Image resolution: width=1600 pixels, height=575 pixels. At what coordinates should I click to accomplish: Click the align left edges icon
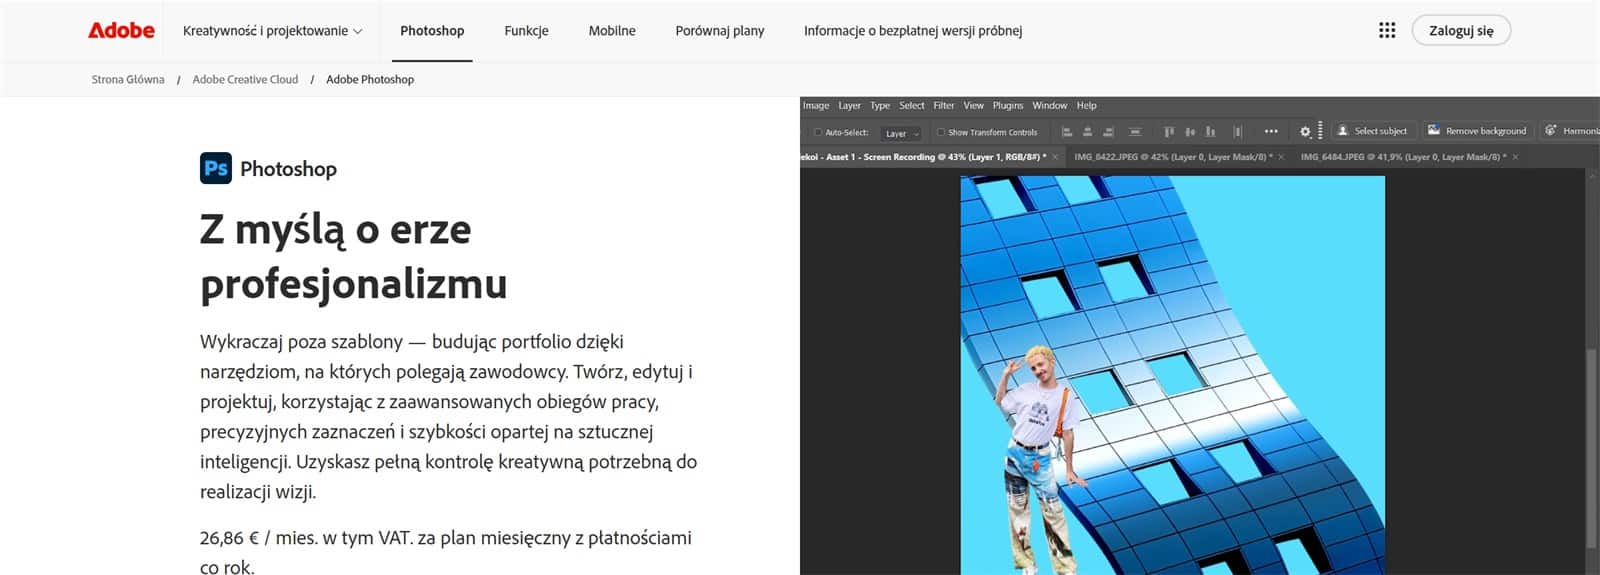1067,131
